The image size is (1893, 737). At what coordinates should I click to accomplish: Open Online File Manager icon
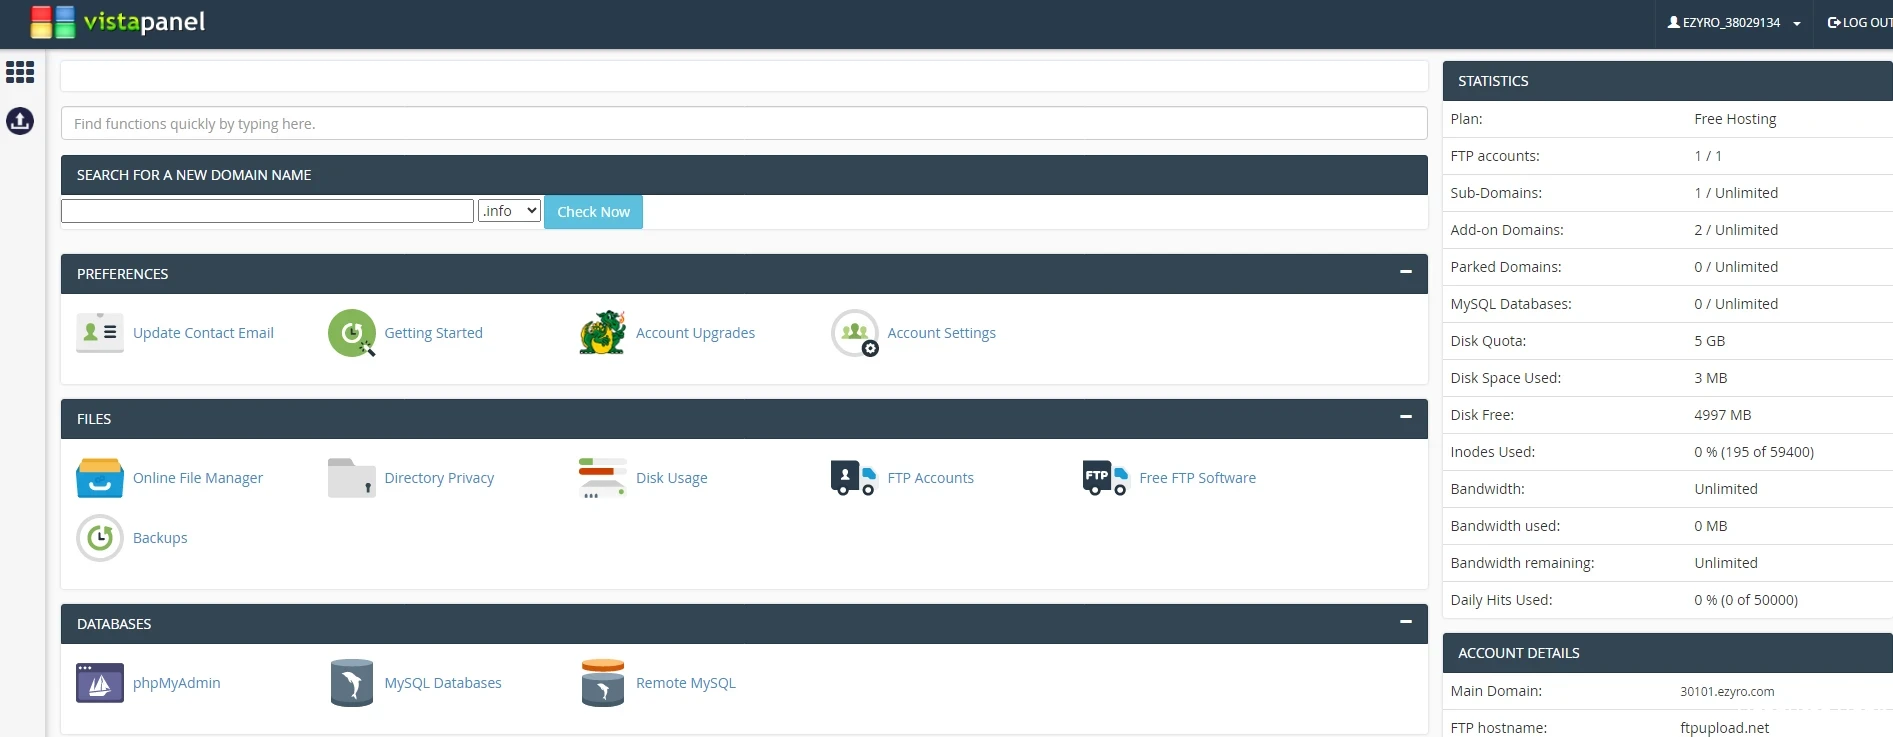click(x=100, y=478)
